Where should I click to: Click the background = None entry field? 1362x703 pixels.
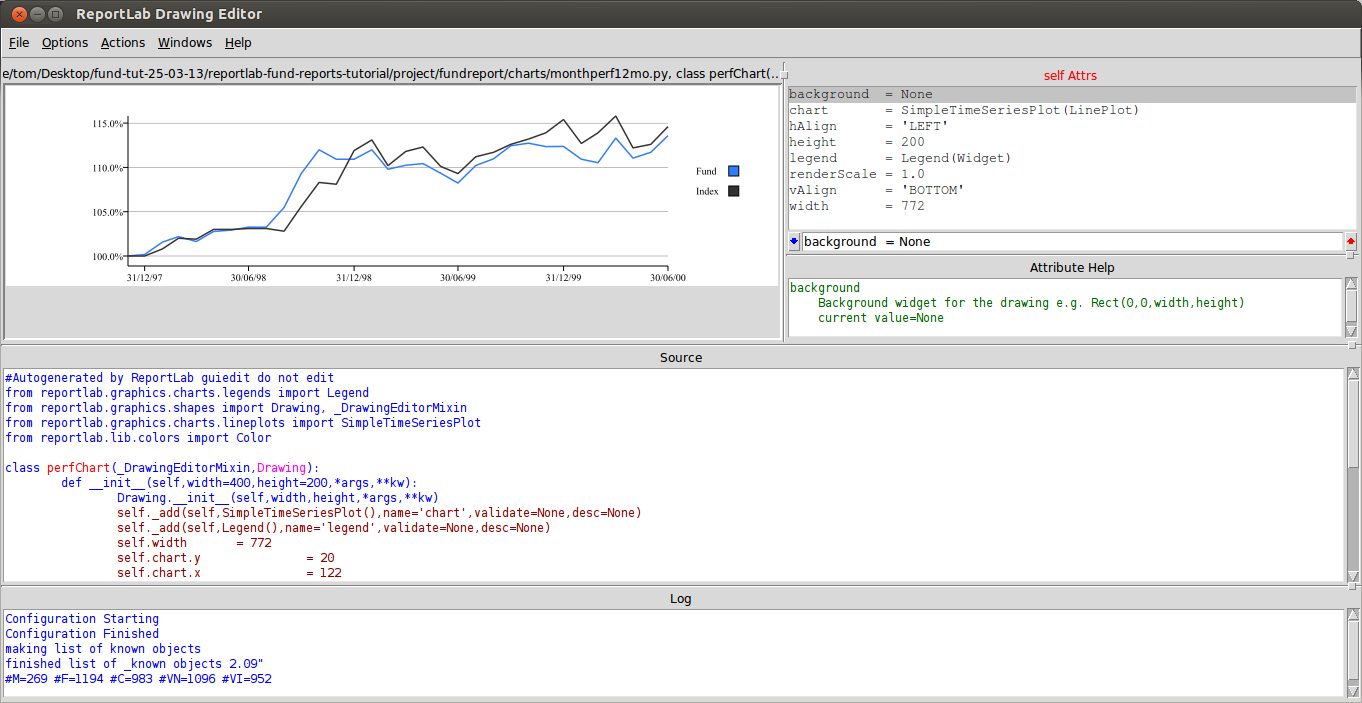tap(1072, 241)
